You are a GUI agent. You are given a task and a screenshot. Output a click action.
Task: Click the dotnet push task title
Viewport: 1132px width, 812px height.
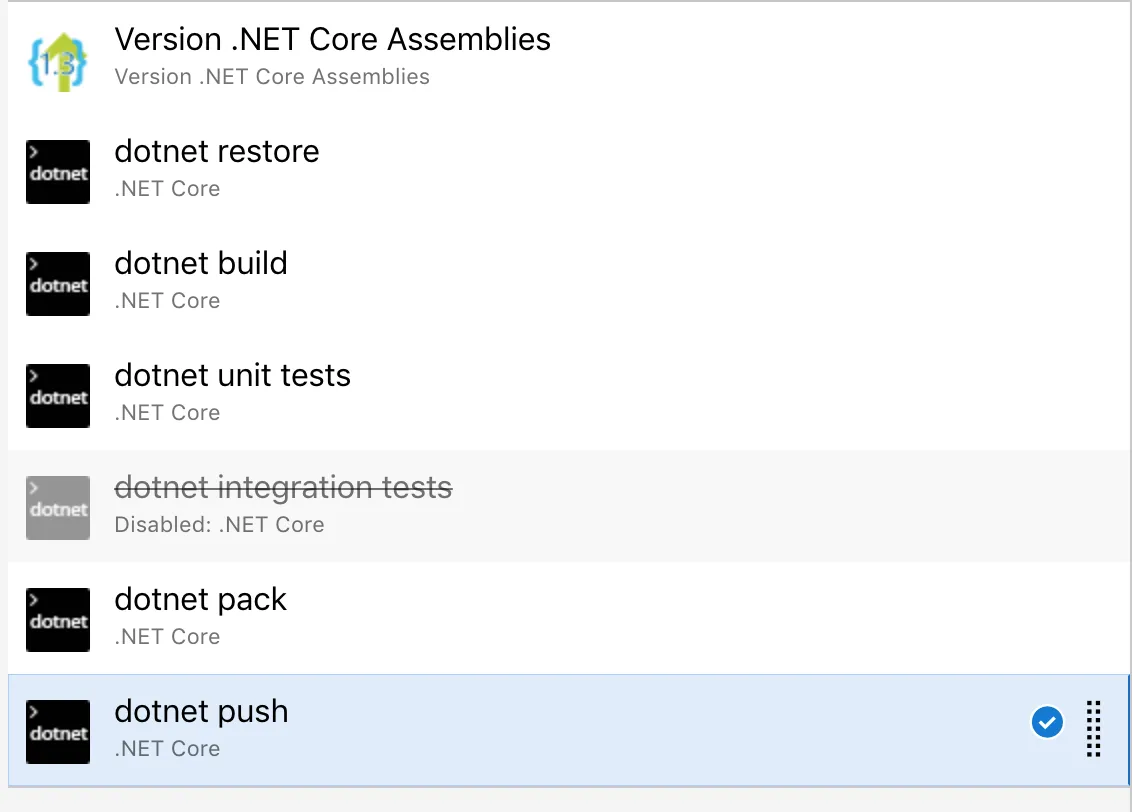(x=201, y=712)
